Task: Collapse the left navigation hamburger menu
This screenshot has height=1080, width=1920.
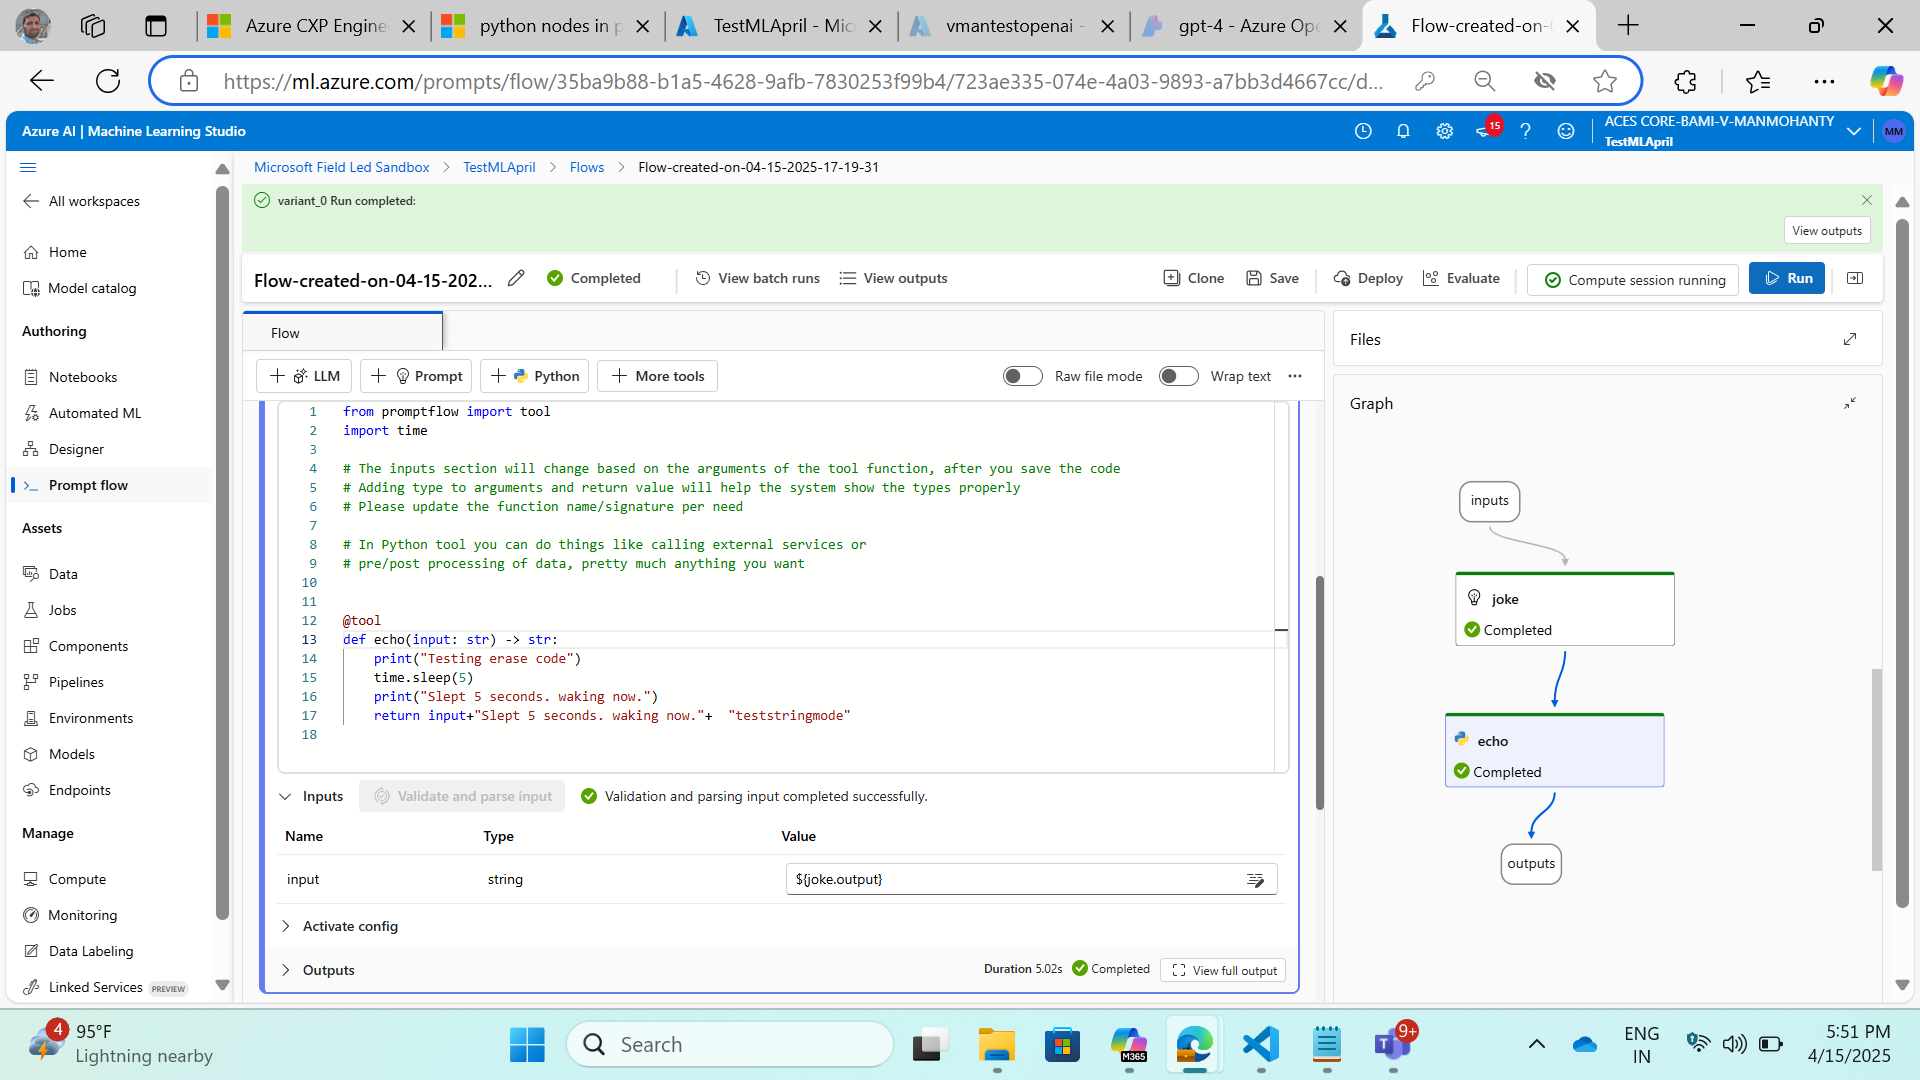Action: (x=28, y=167)
